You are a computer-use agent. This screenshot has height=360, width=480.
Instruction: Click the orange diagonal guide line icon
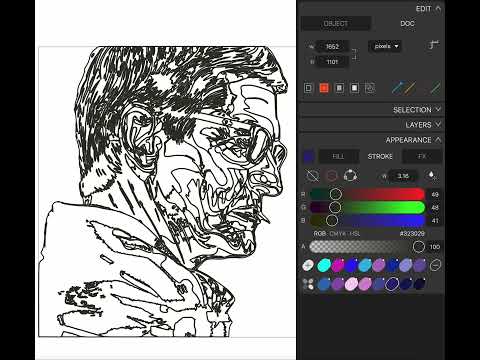click(410, 88)
